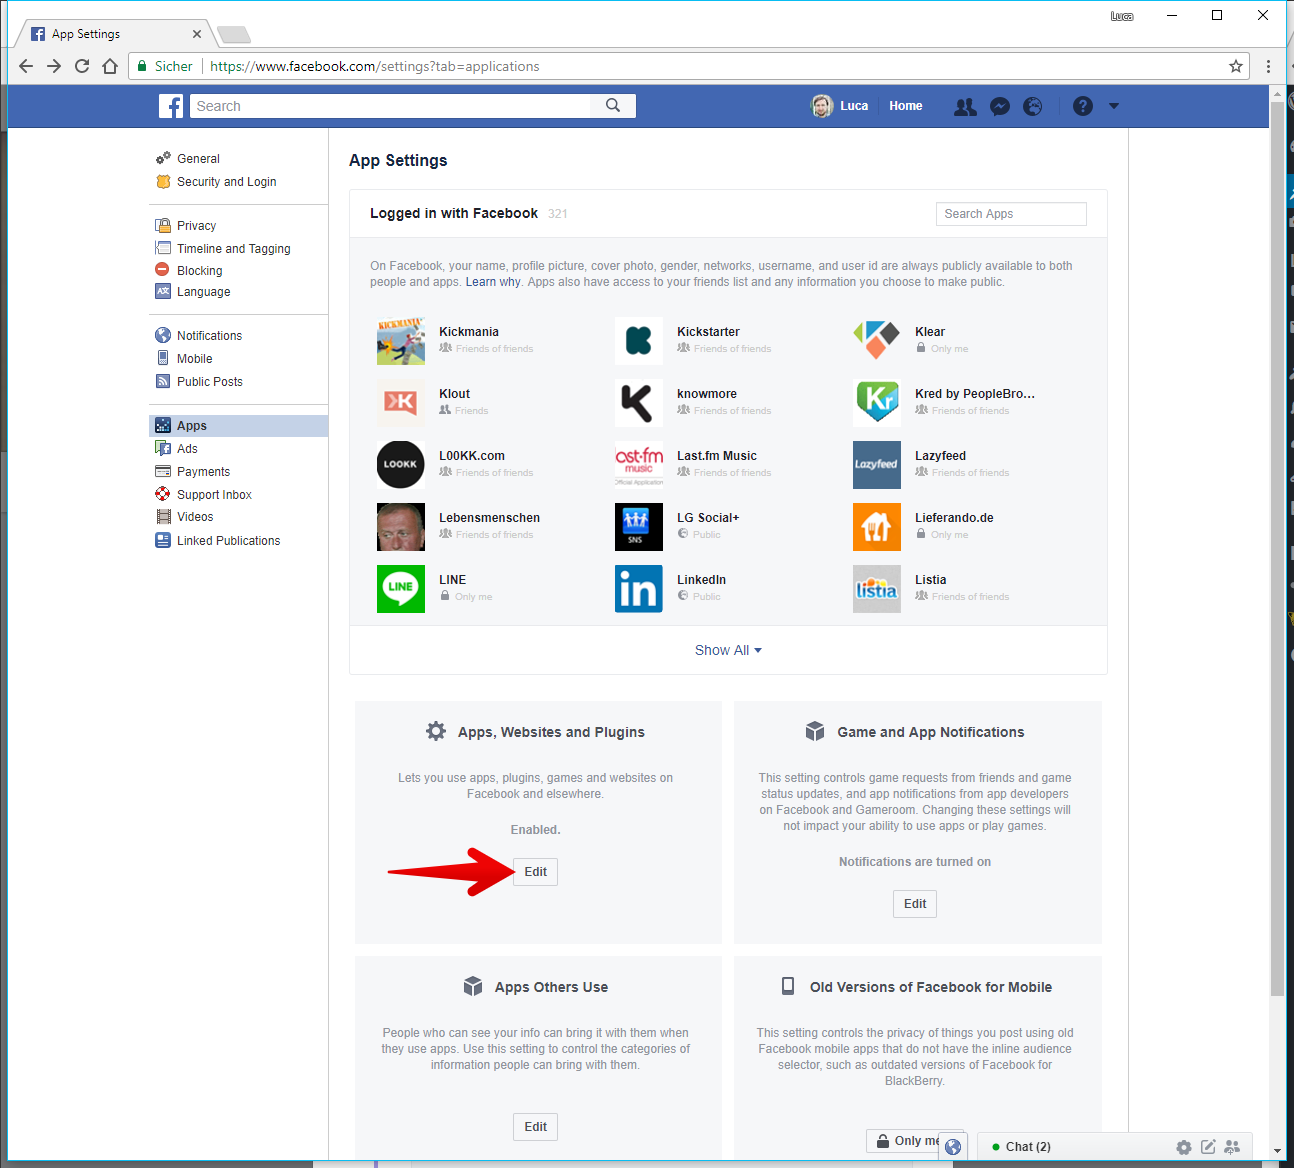Open the Klout app icon

point(401,403)
